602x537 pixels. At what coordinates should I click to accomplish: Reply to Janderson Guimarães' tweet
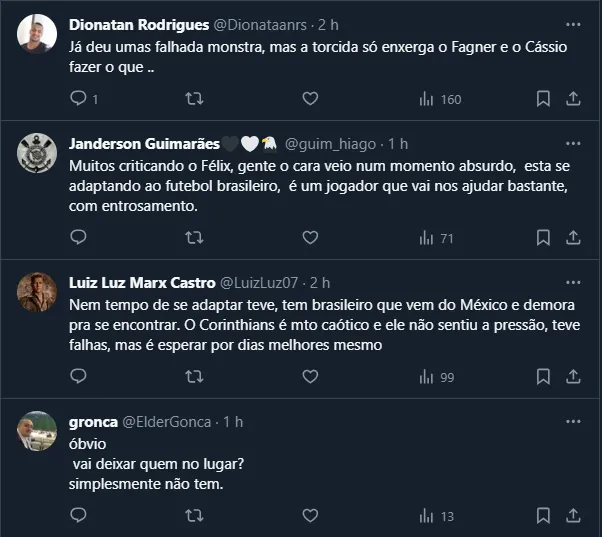click(x=79, y=238)
